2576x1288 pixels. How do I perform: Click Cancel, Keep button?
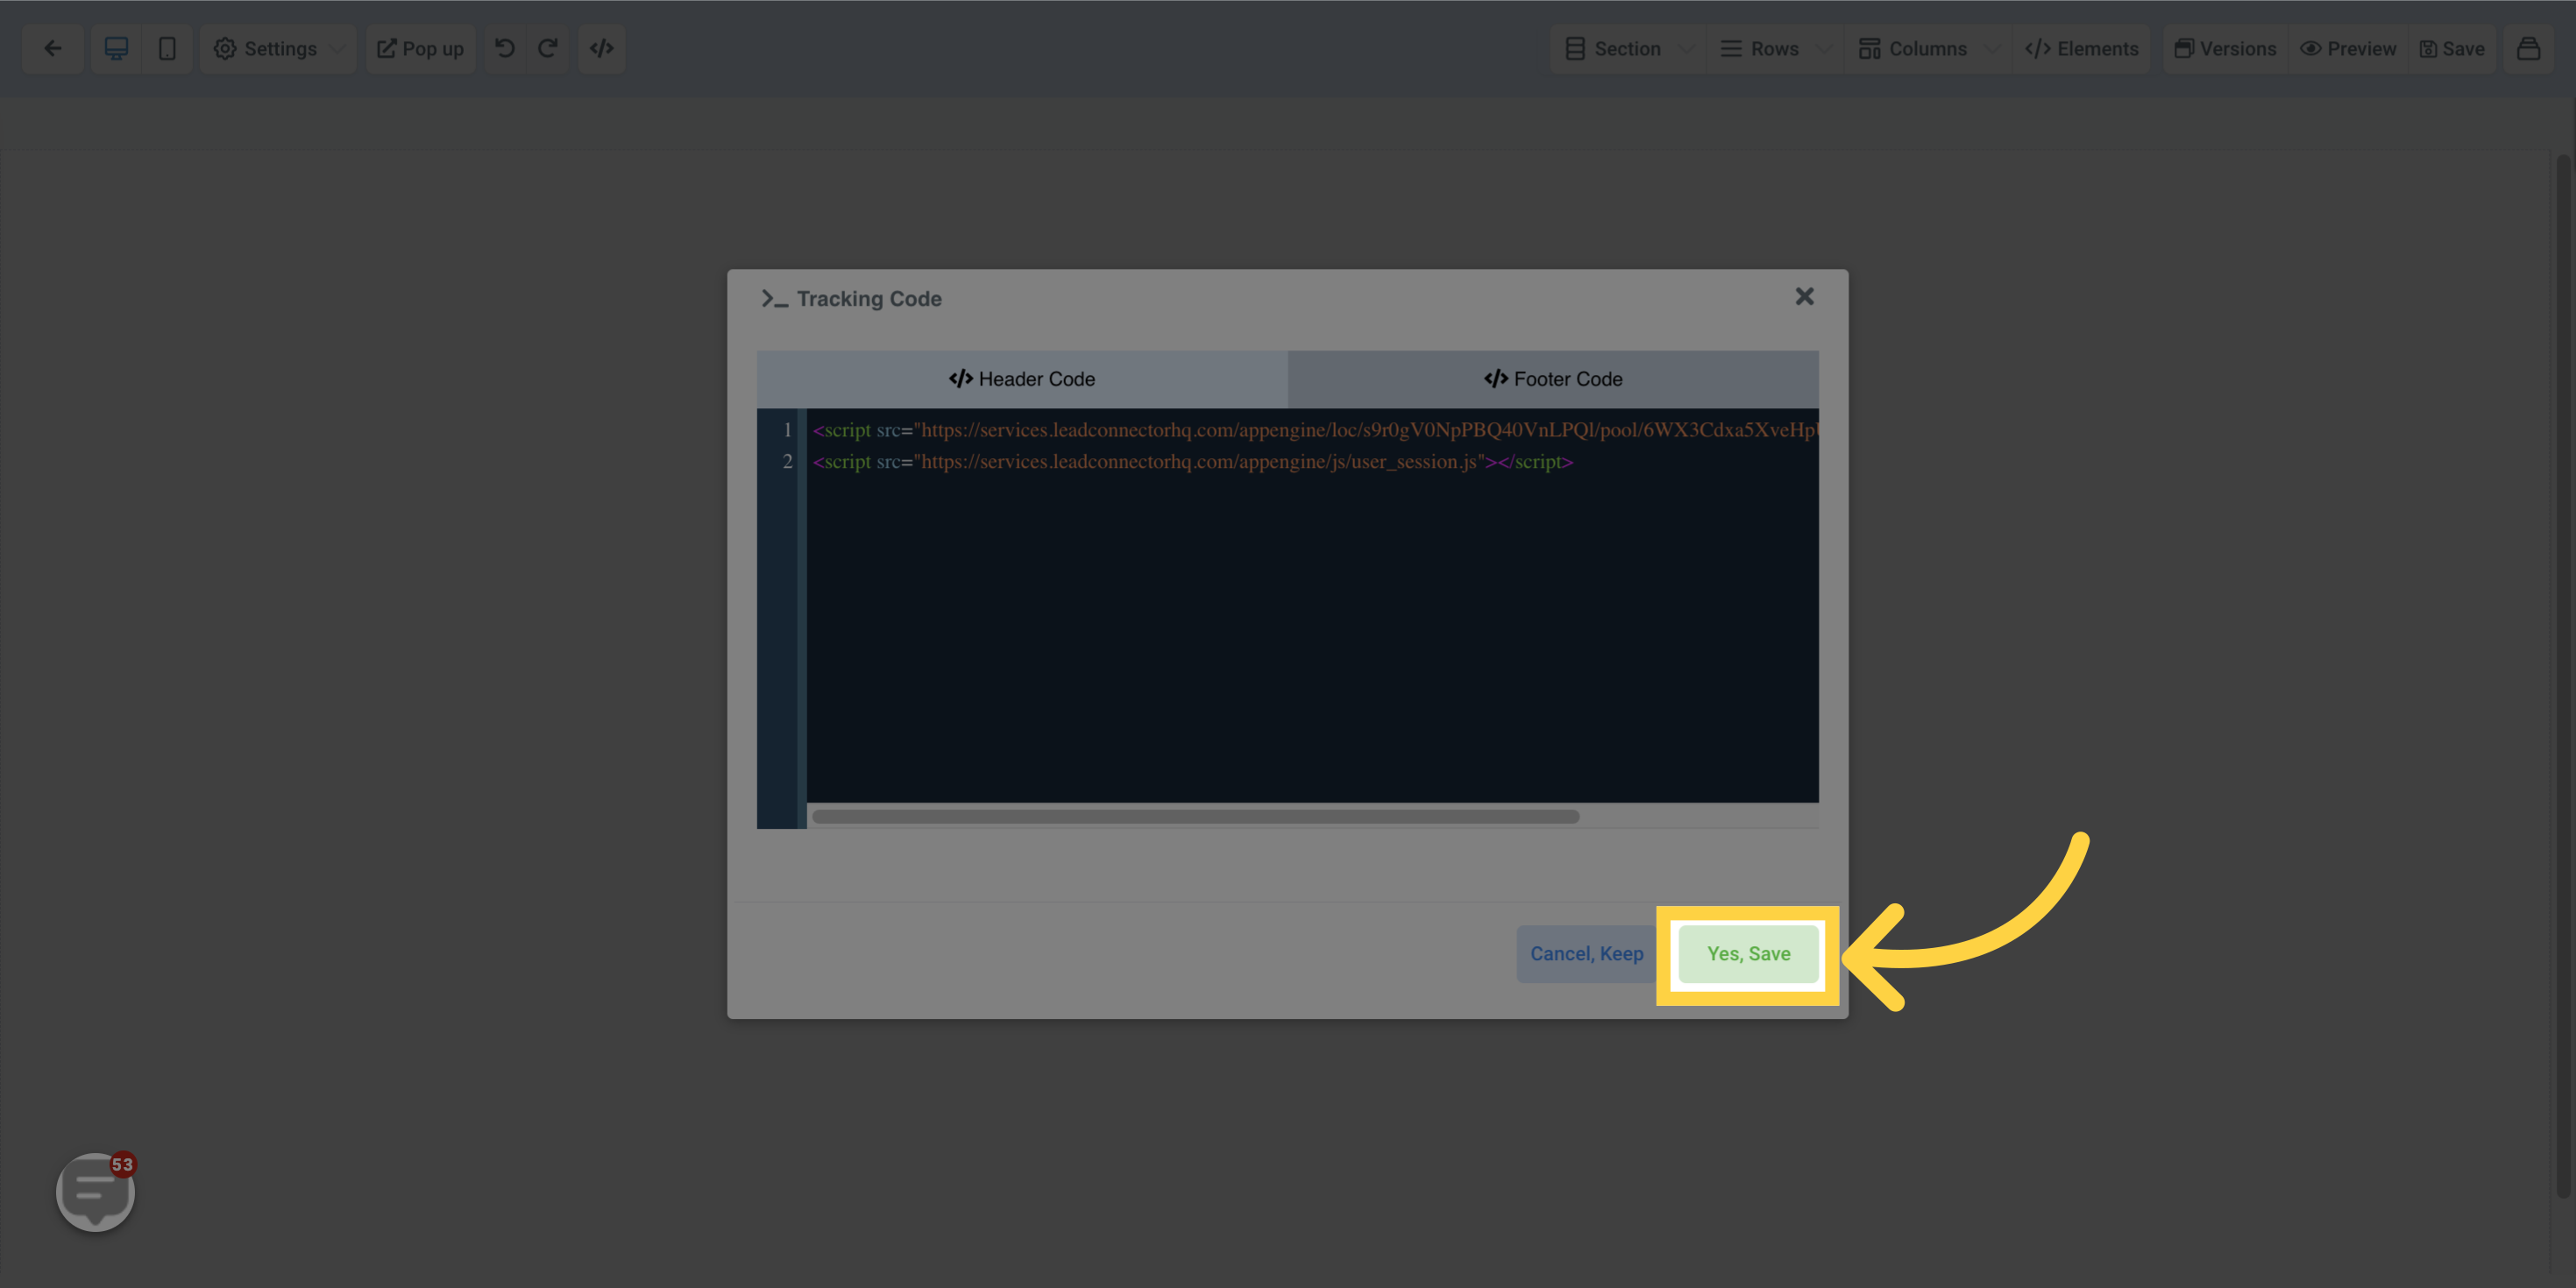tap(1586, 954)
